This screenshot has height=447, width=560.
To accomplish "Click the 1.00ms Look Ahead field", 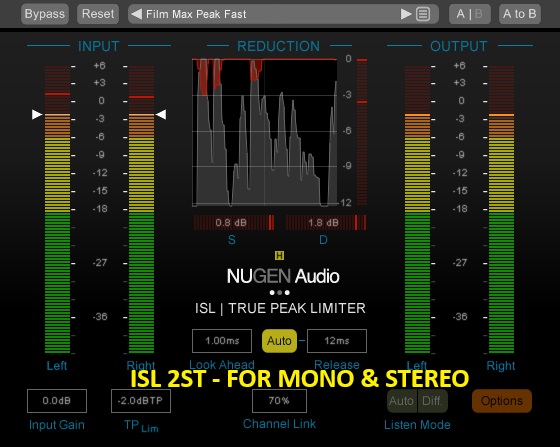I will (x=222, y=341).
